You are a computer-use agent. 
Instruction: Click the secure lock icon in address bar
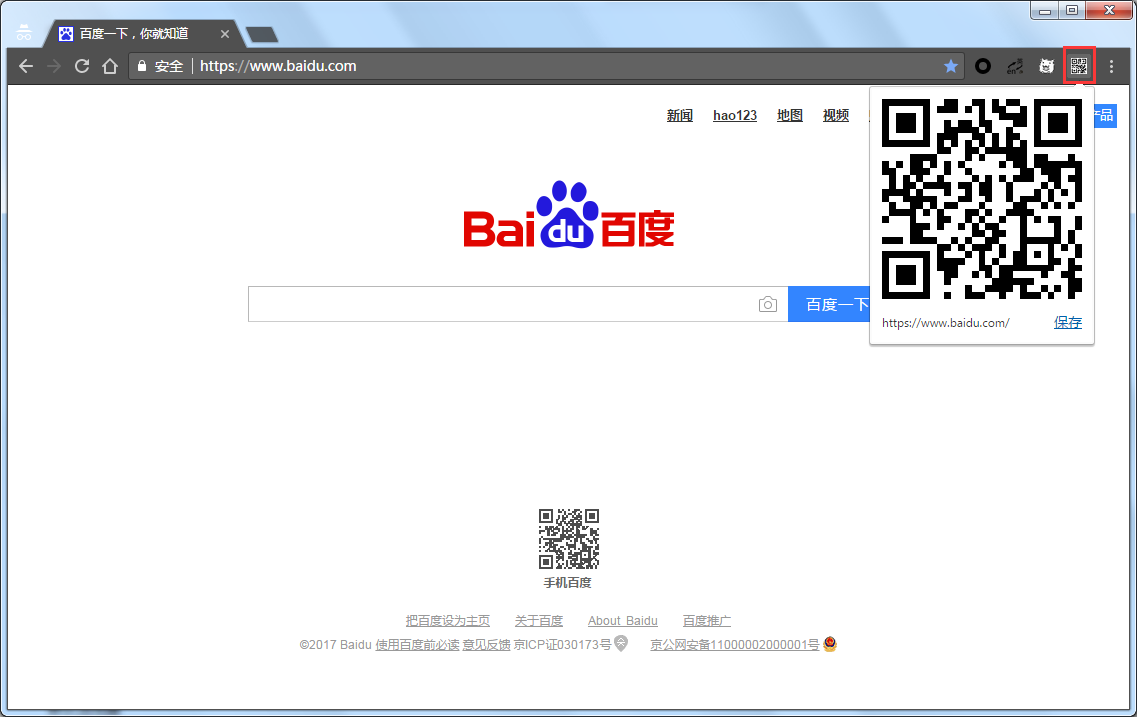point(142,66)
